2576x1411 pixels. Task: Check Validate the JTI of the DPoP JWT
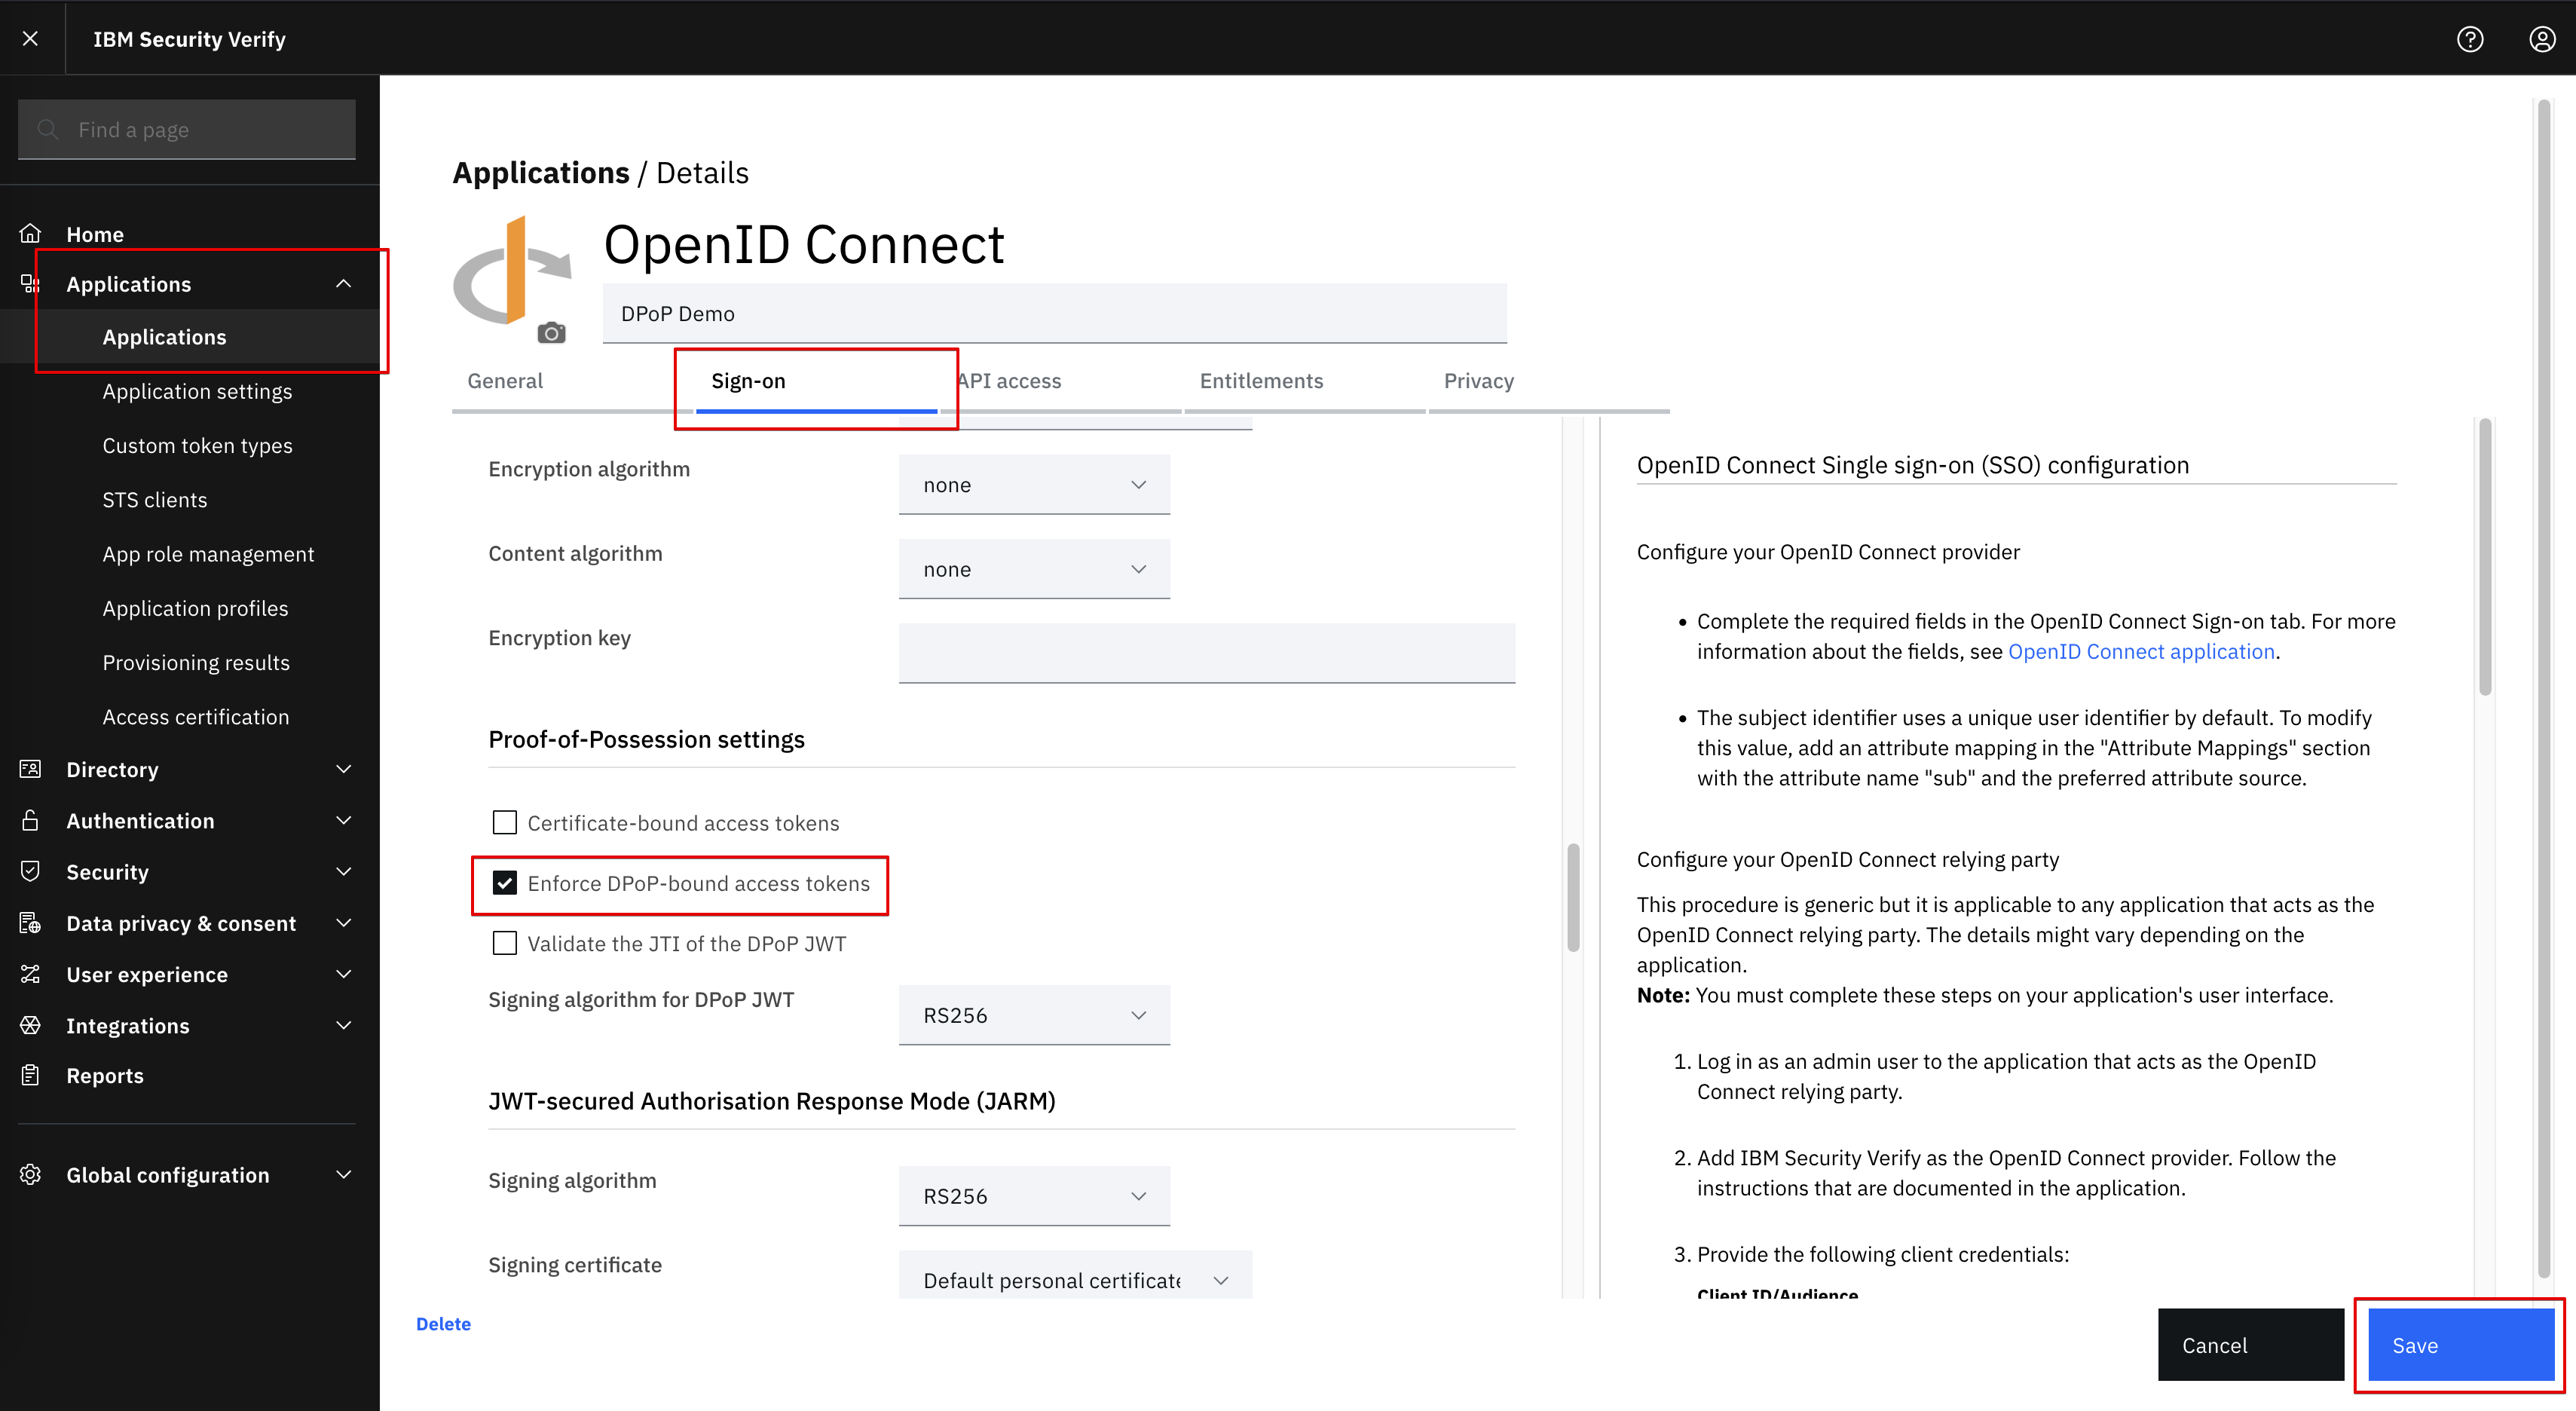click(505, 943)
